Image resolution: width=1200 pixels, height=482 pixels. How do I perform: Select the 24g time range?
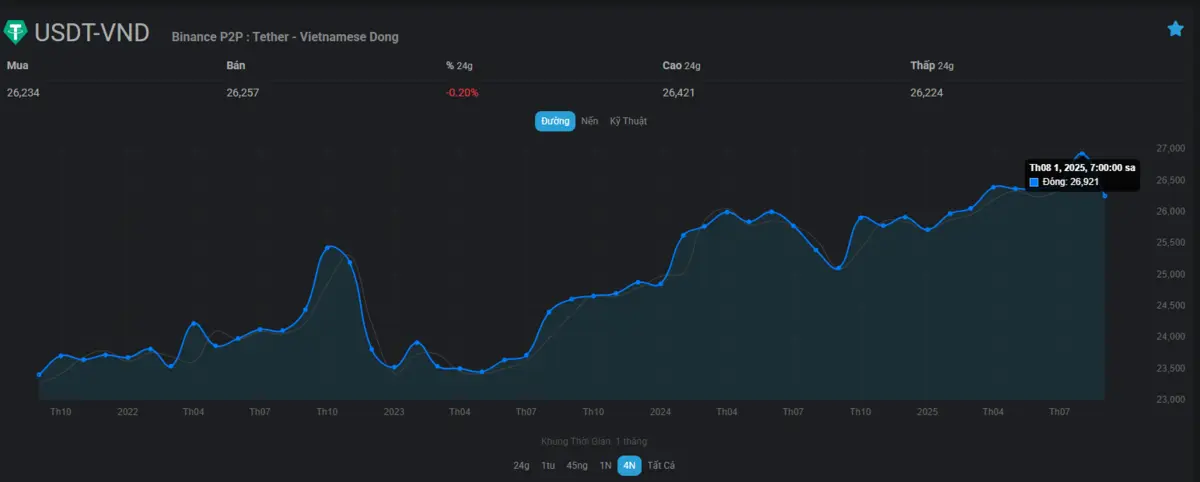[521, 465]
